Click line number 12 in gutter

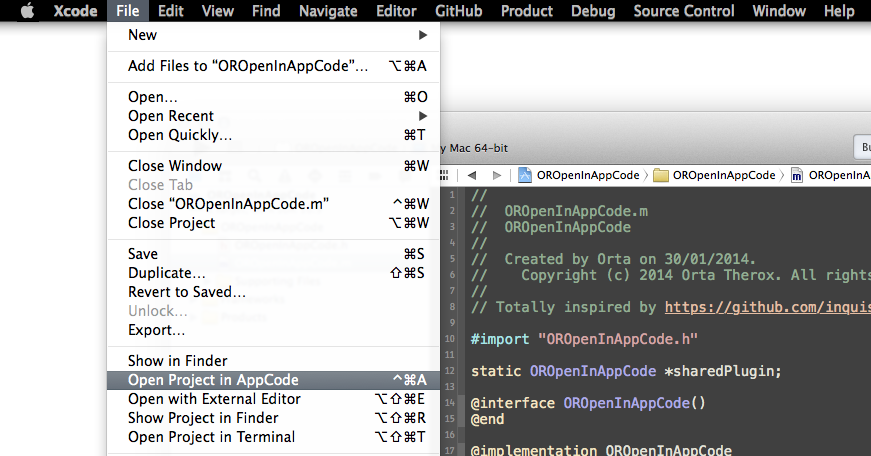(x=449, y=371)
